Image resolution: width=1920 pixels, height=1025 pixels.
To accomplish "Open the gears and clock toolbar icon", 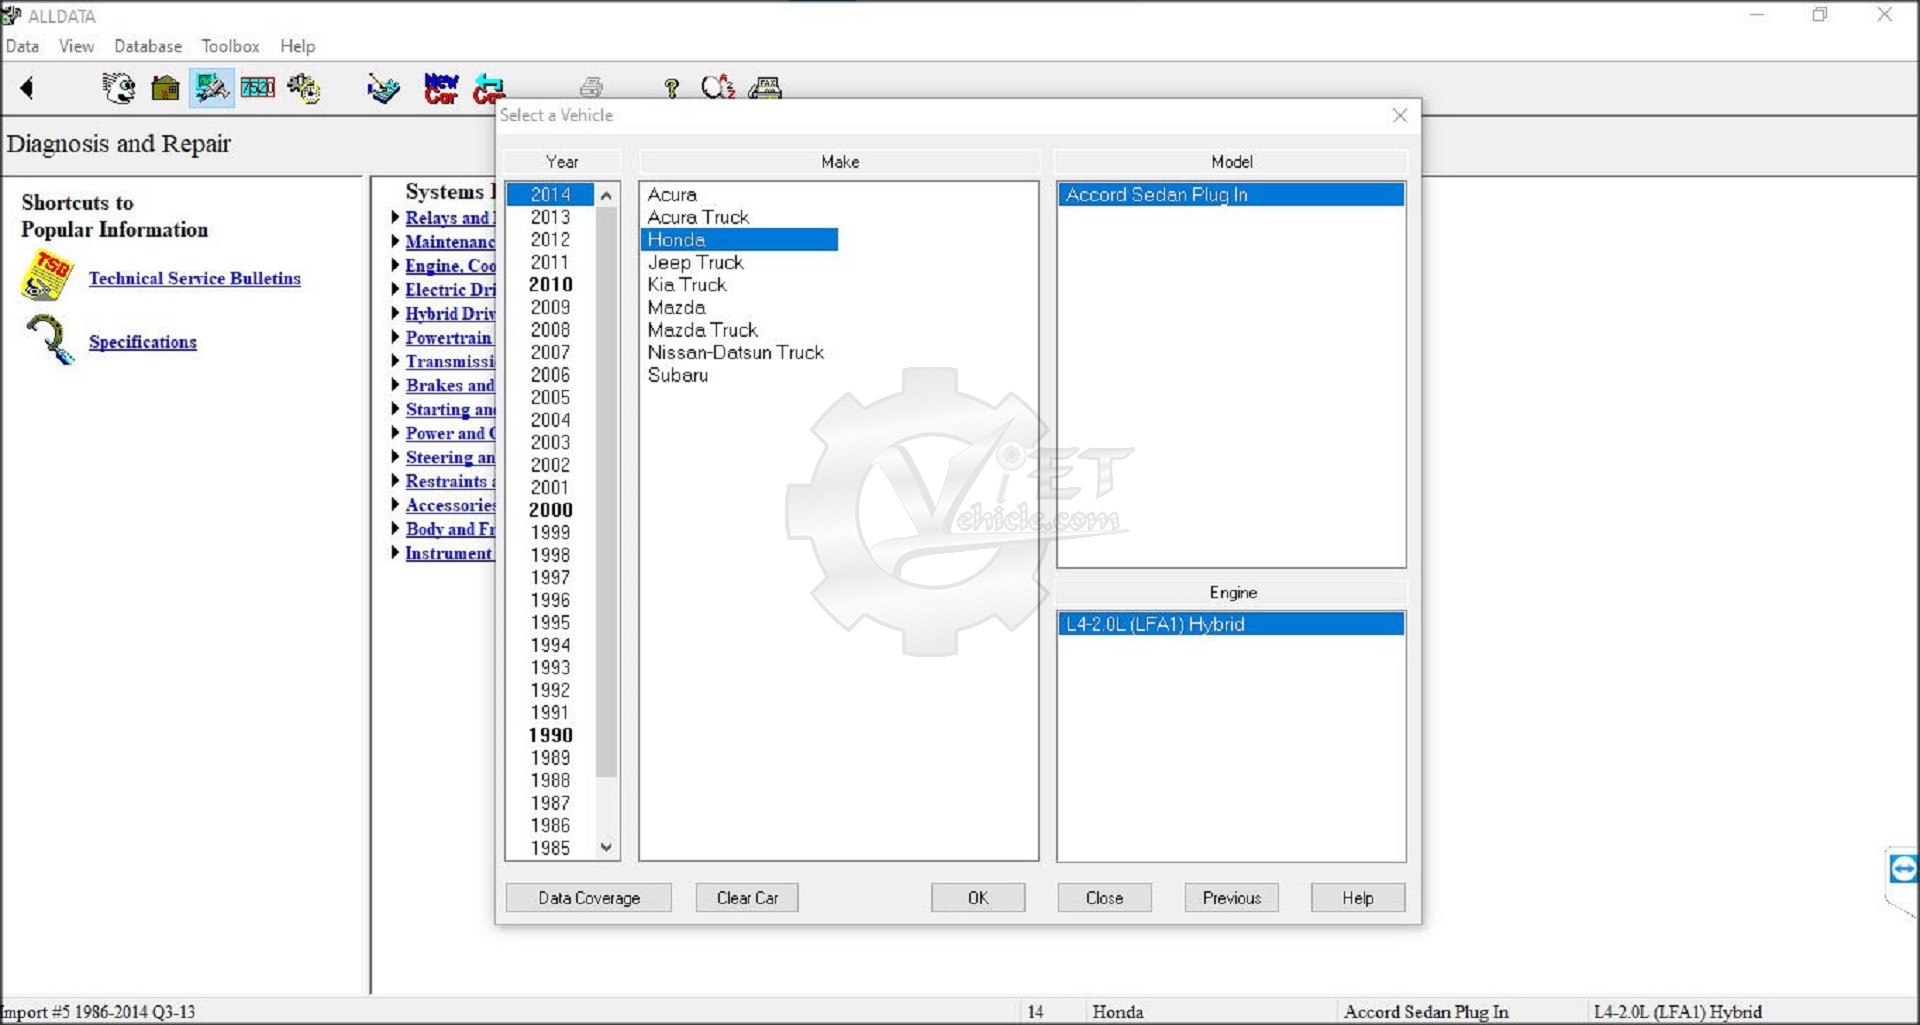I will (304, 88).
